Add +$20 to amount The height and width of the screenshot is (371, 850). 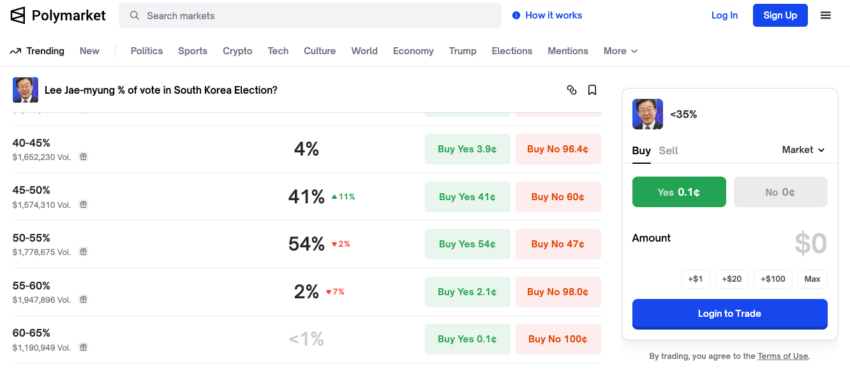(x=732, y=279)
